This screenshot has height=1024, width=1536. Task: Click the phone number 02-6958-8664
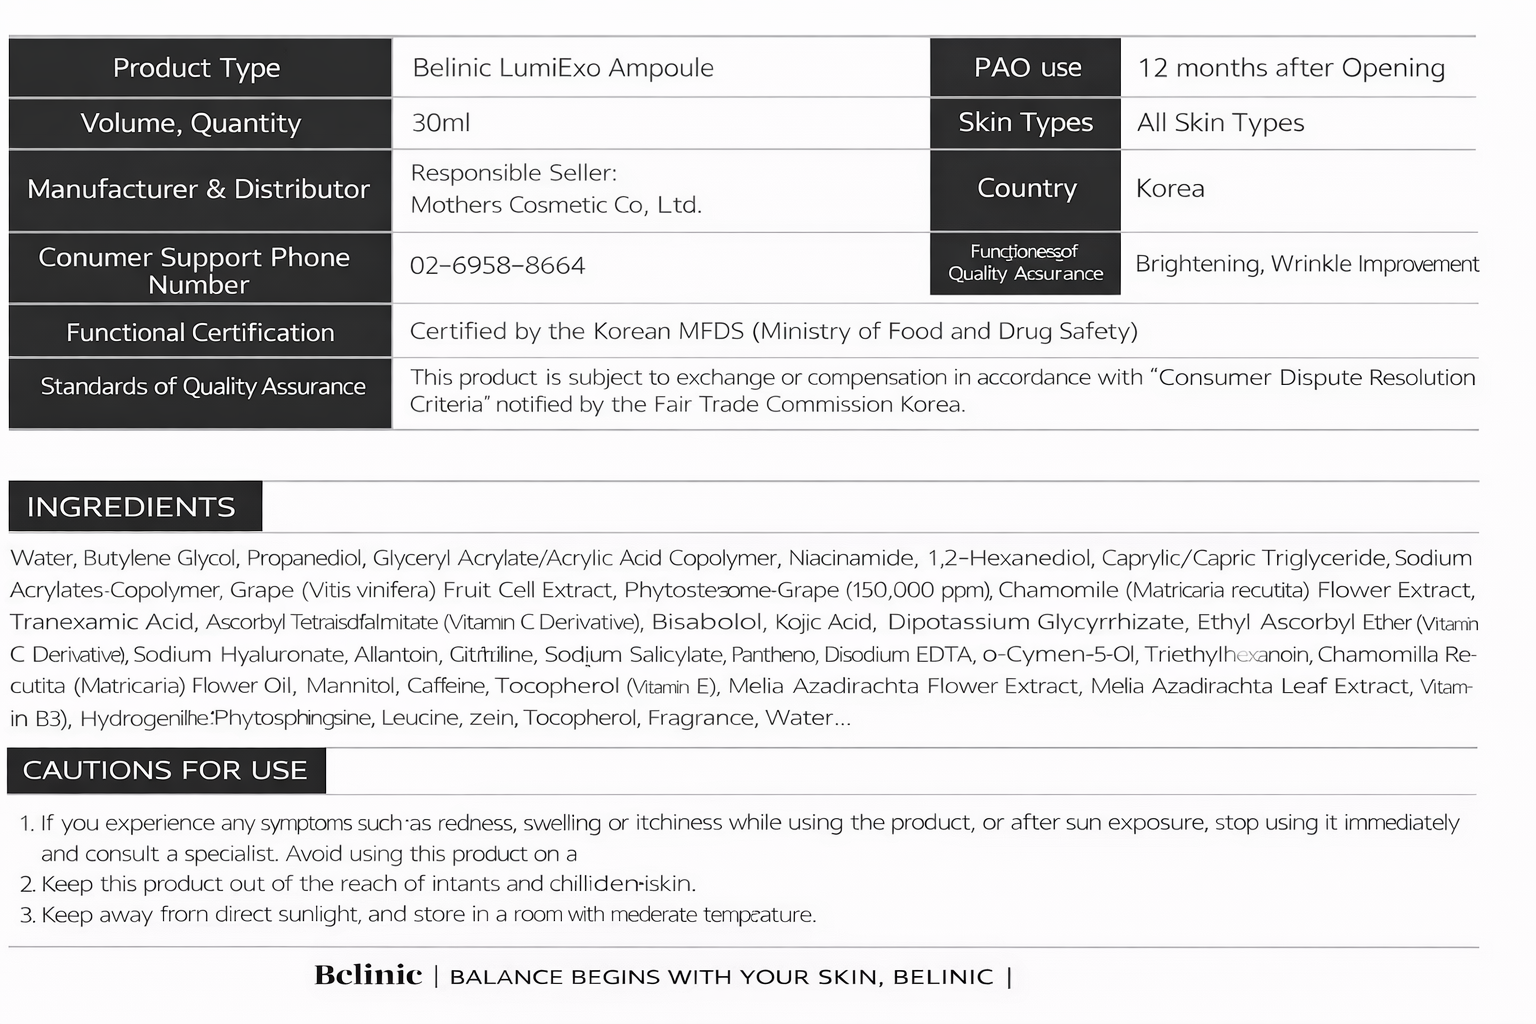coord(497,266)
